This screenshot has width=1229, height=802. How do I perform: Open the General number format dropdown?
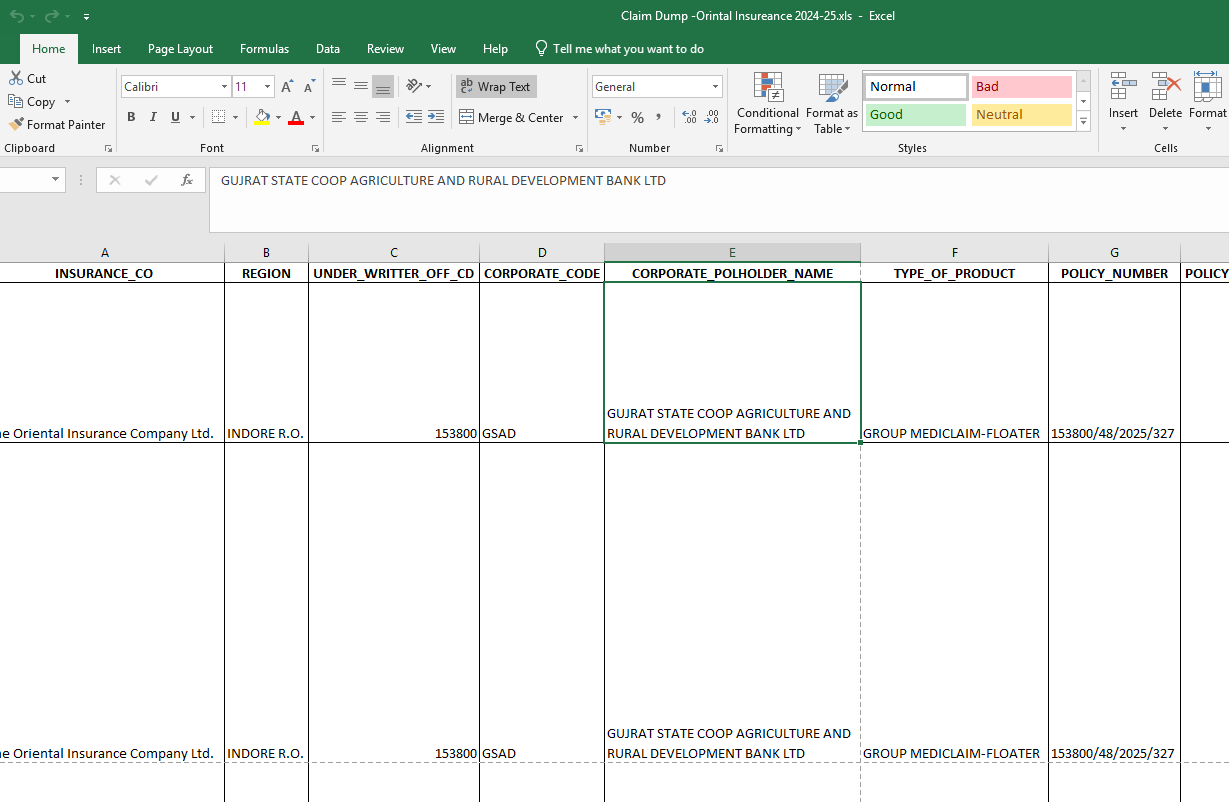[x=715, y=87]
